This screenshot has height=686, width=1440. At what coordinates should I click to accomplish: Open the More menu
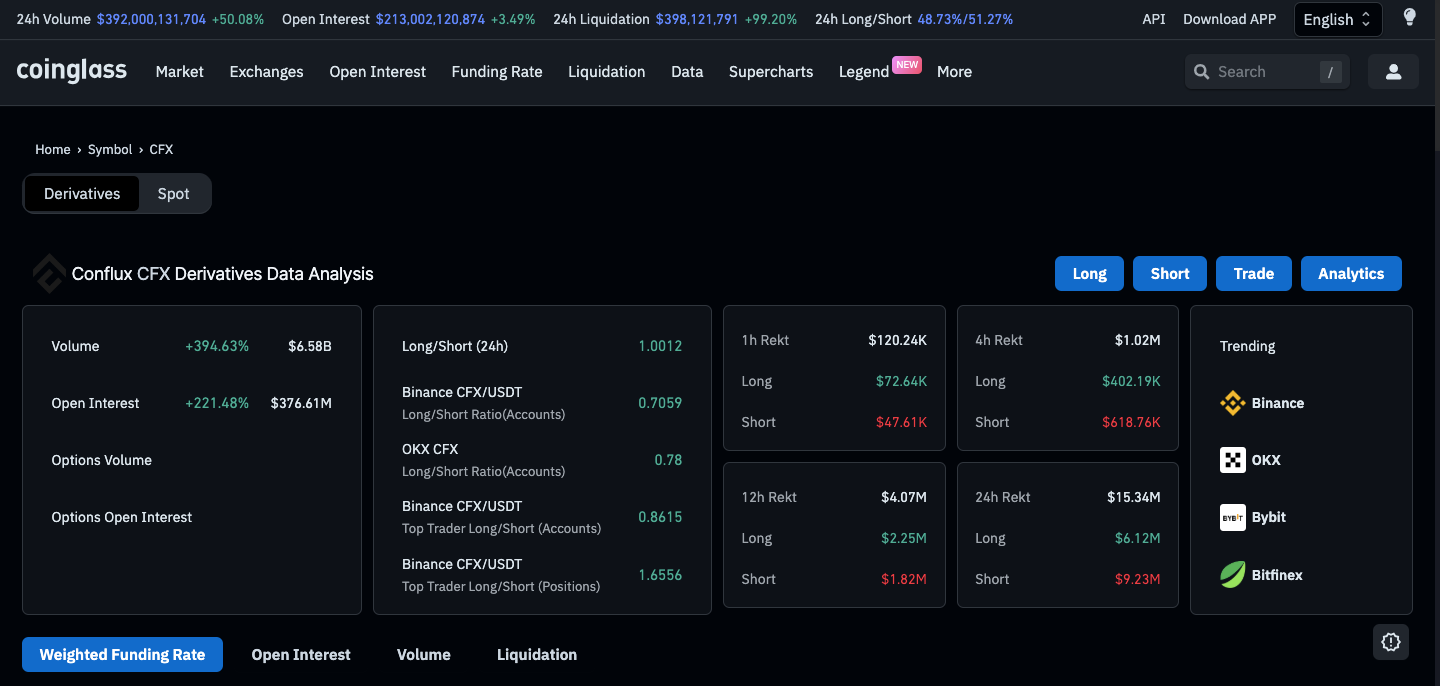tap(954, 72)
